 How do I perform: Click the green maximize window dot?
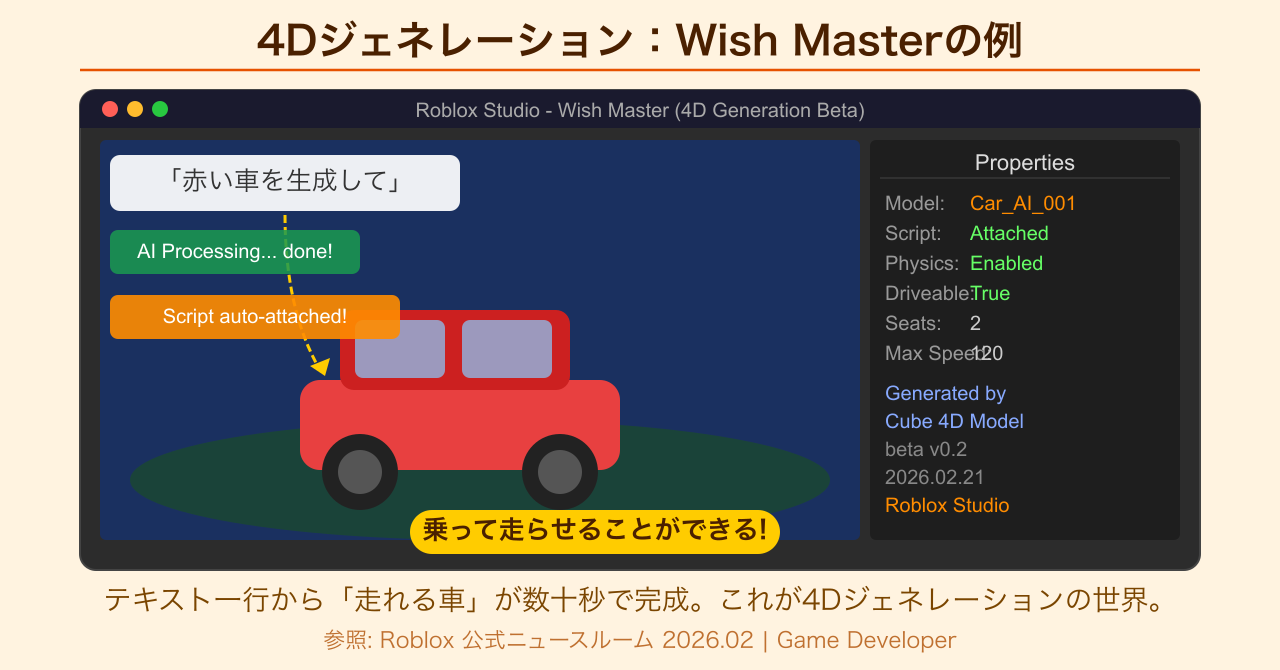160,109
